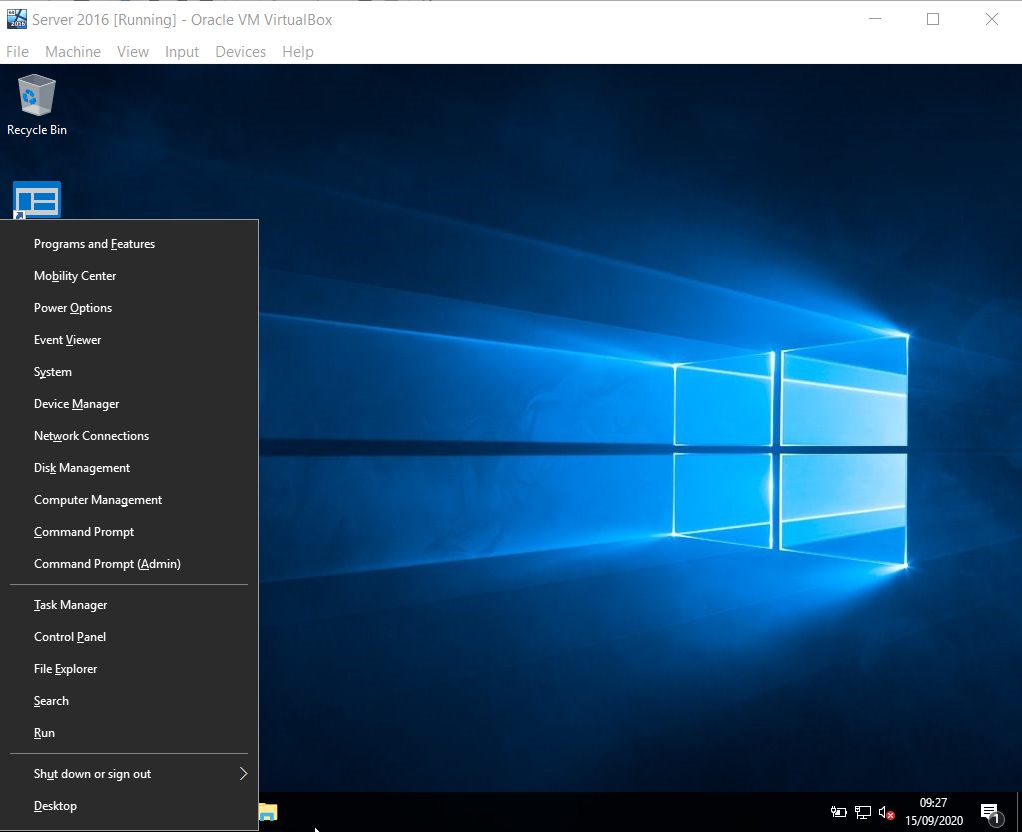Launch Computer Management
The height and width of the screenshot is (832, 1022).
coord(129,499)
